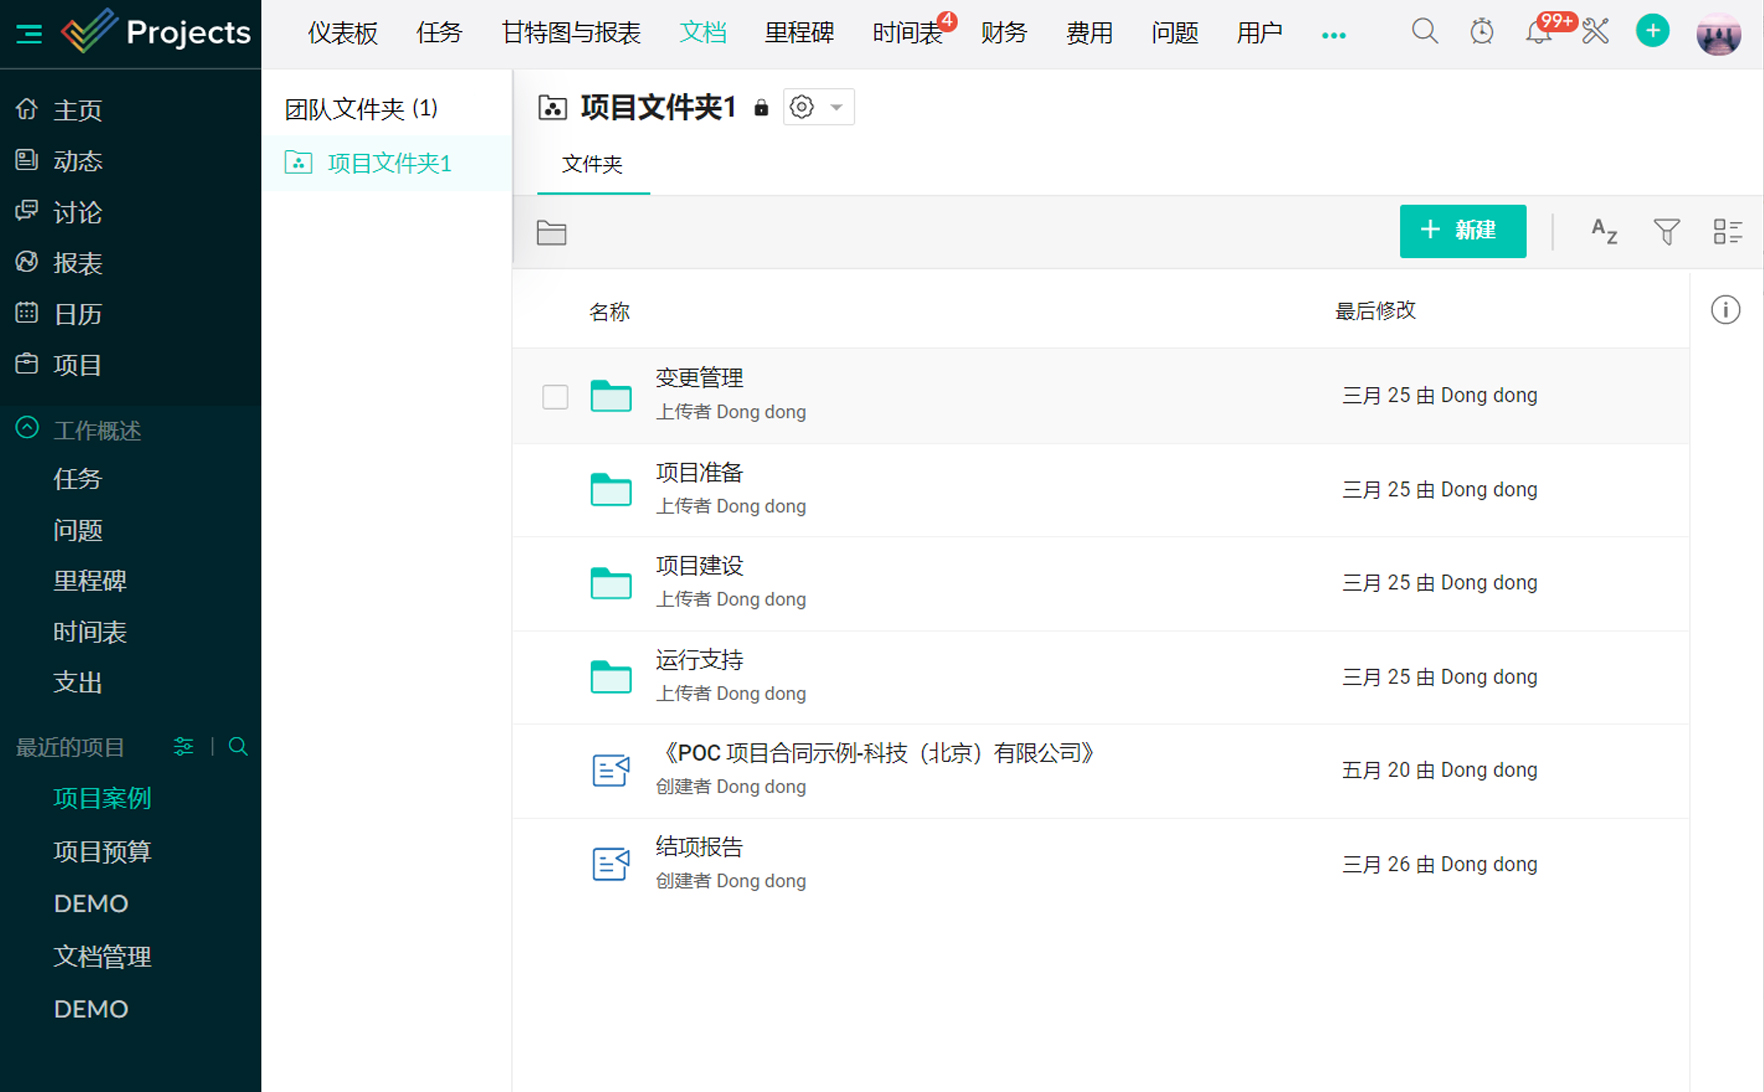The width and height of the screenshot is (1764, 1092).
Task: Show the info details panel icon
Action: coord(1725,310)
